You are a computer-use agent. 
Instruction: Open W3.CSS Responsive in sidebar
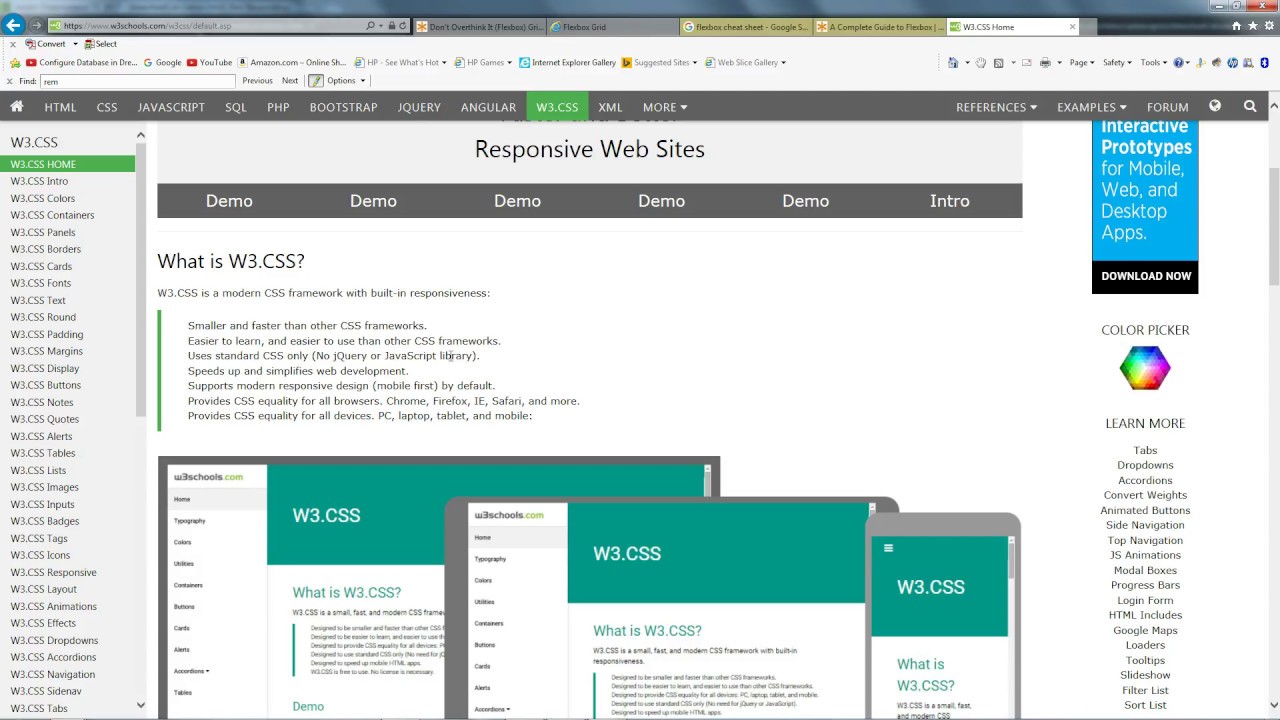[53, 572]
